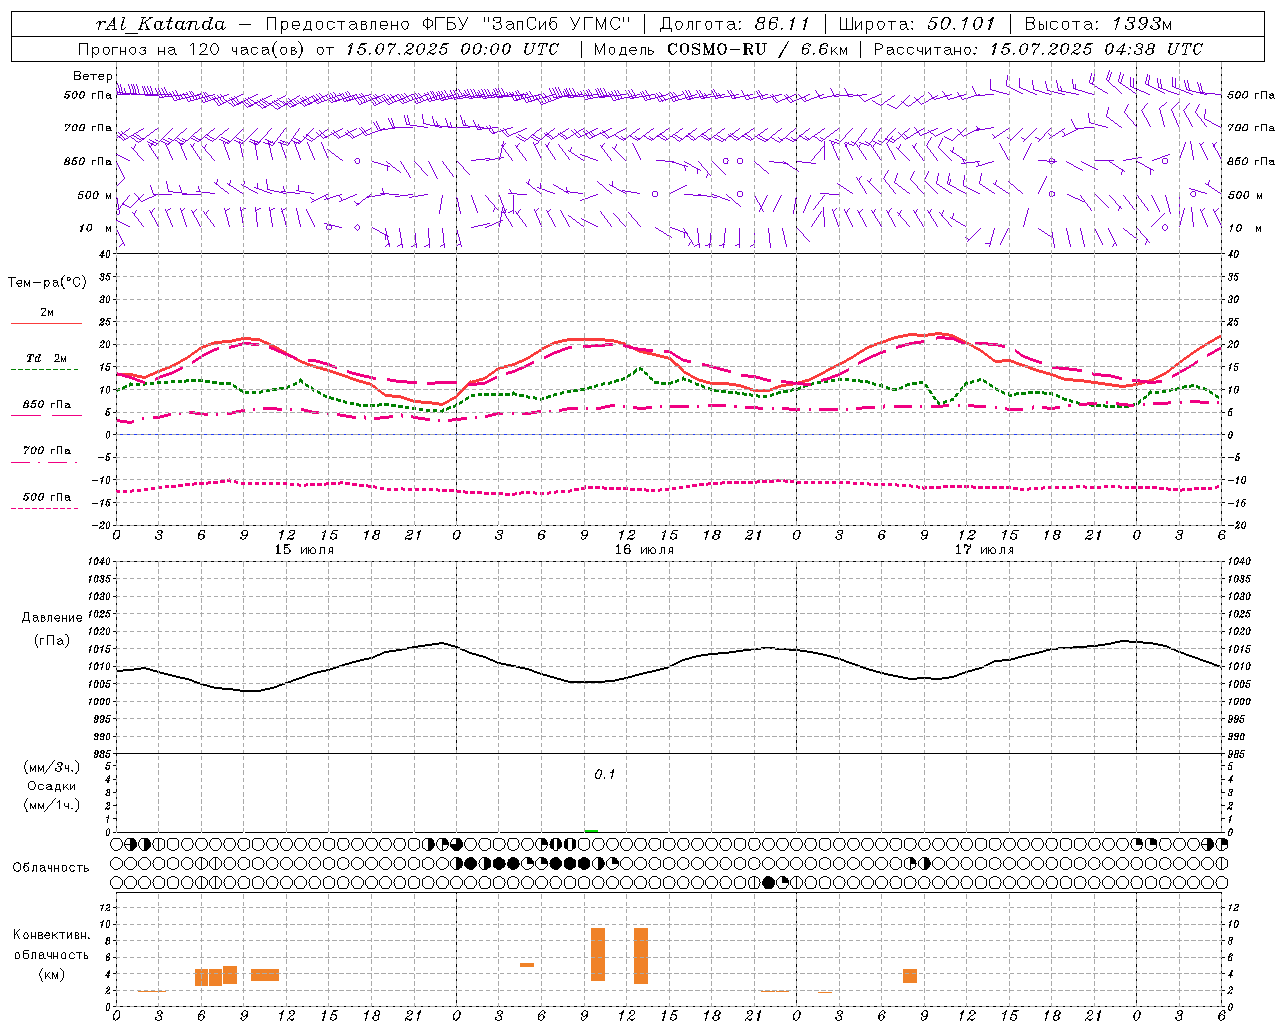Click the (км) unit under convective label

[51, 974]
